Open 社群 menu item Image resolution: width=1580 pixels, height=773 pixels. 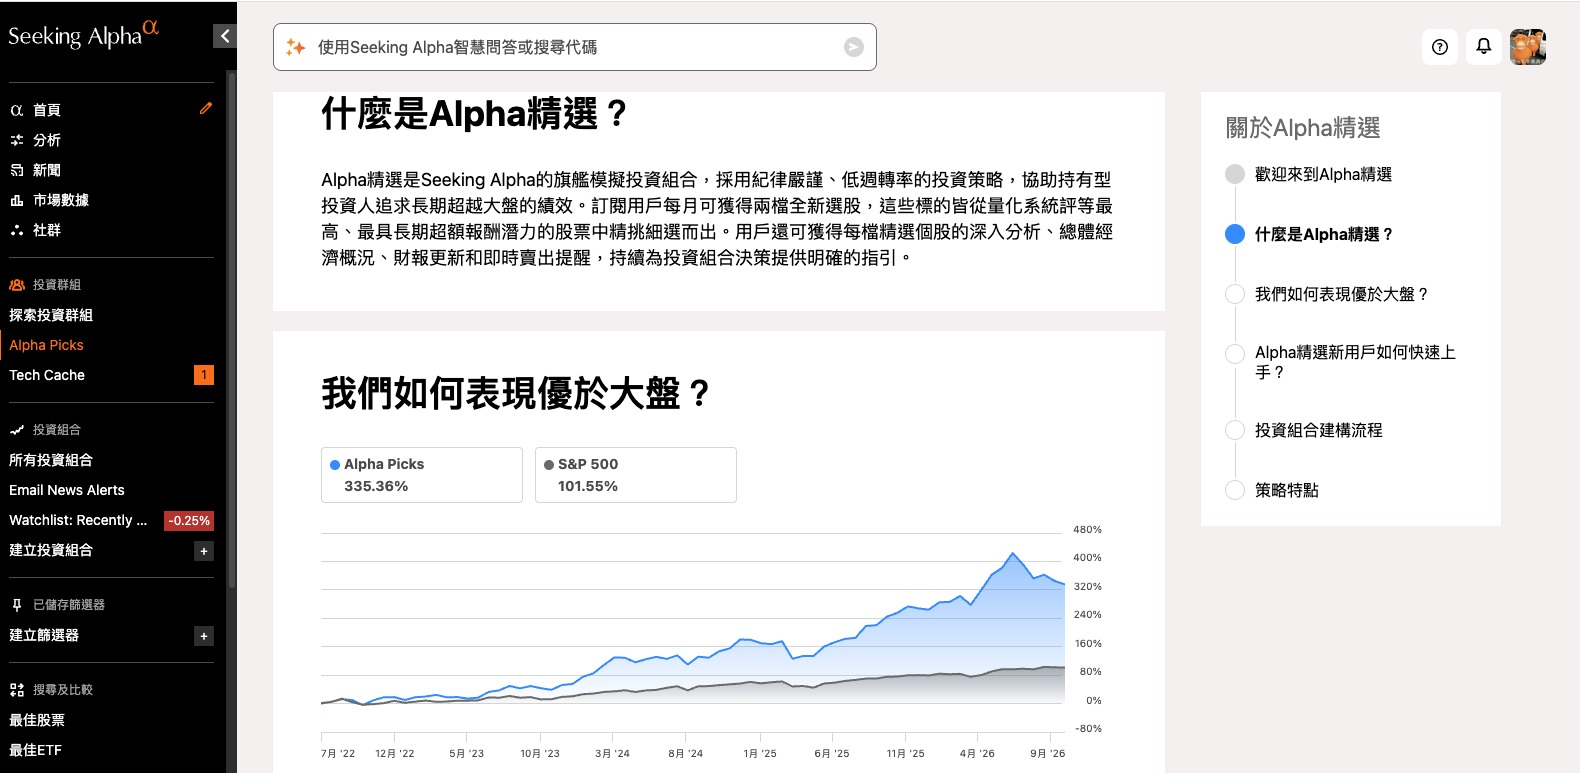(x=47, y=230)
